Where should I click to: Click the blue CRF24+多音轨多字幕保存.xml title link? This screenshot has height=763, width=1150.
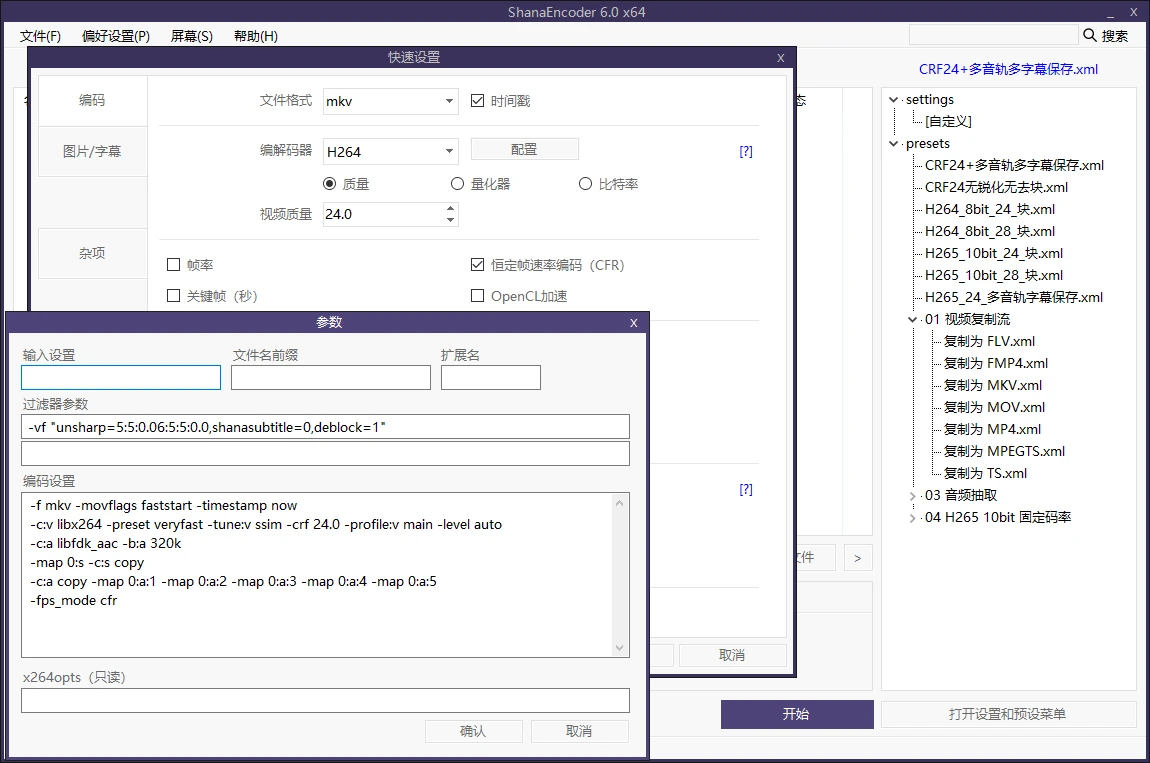1008,69
